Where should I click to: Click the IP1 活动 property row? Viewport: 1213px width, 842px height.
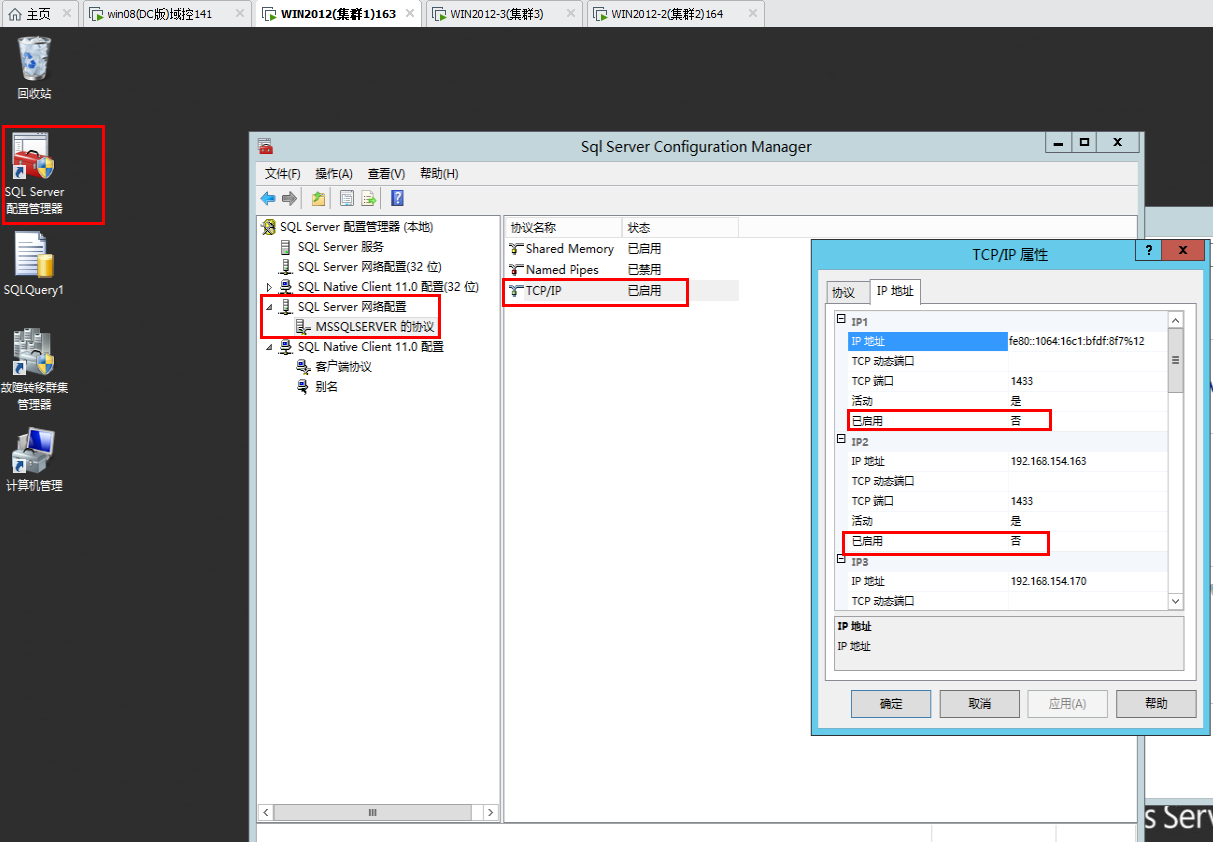(x=1007, y=401)
